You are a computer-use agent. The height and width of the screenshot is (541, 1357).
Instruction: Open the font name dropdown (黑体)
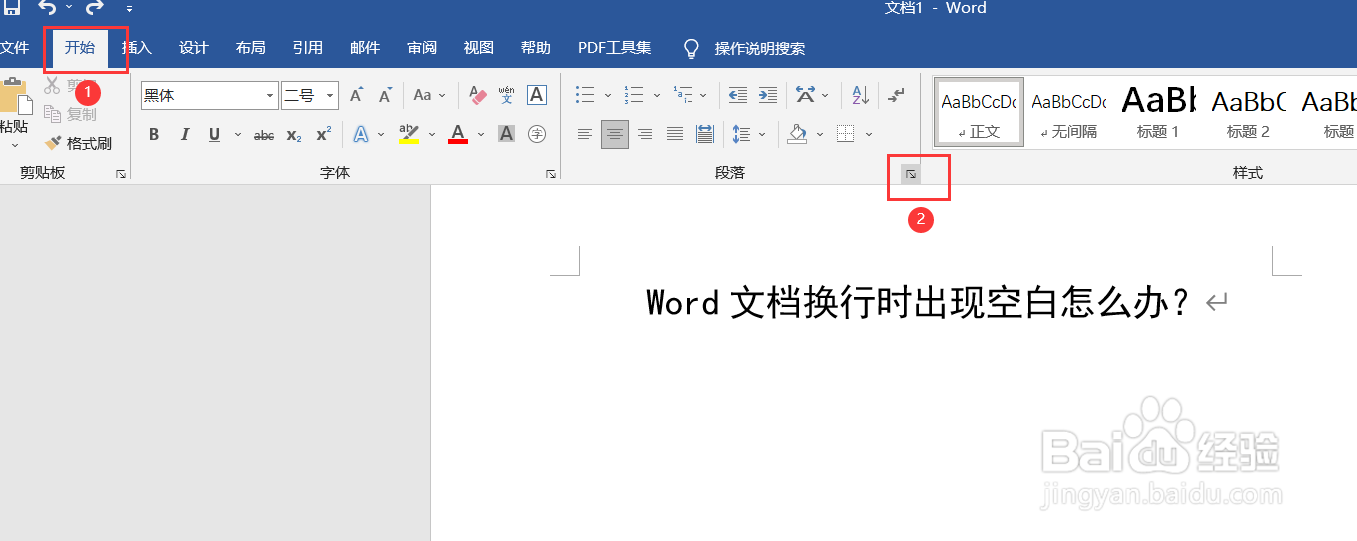click(x=270, y=96)
